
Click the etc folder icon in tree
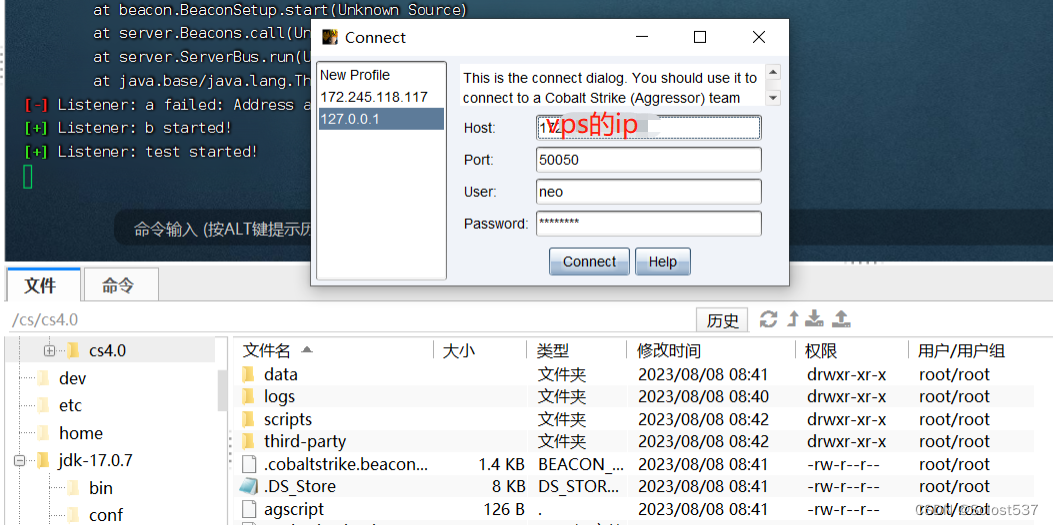[x=44, y=405]
